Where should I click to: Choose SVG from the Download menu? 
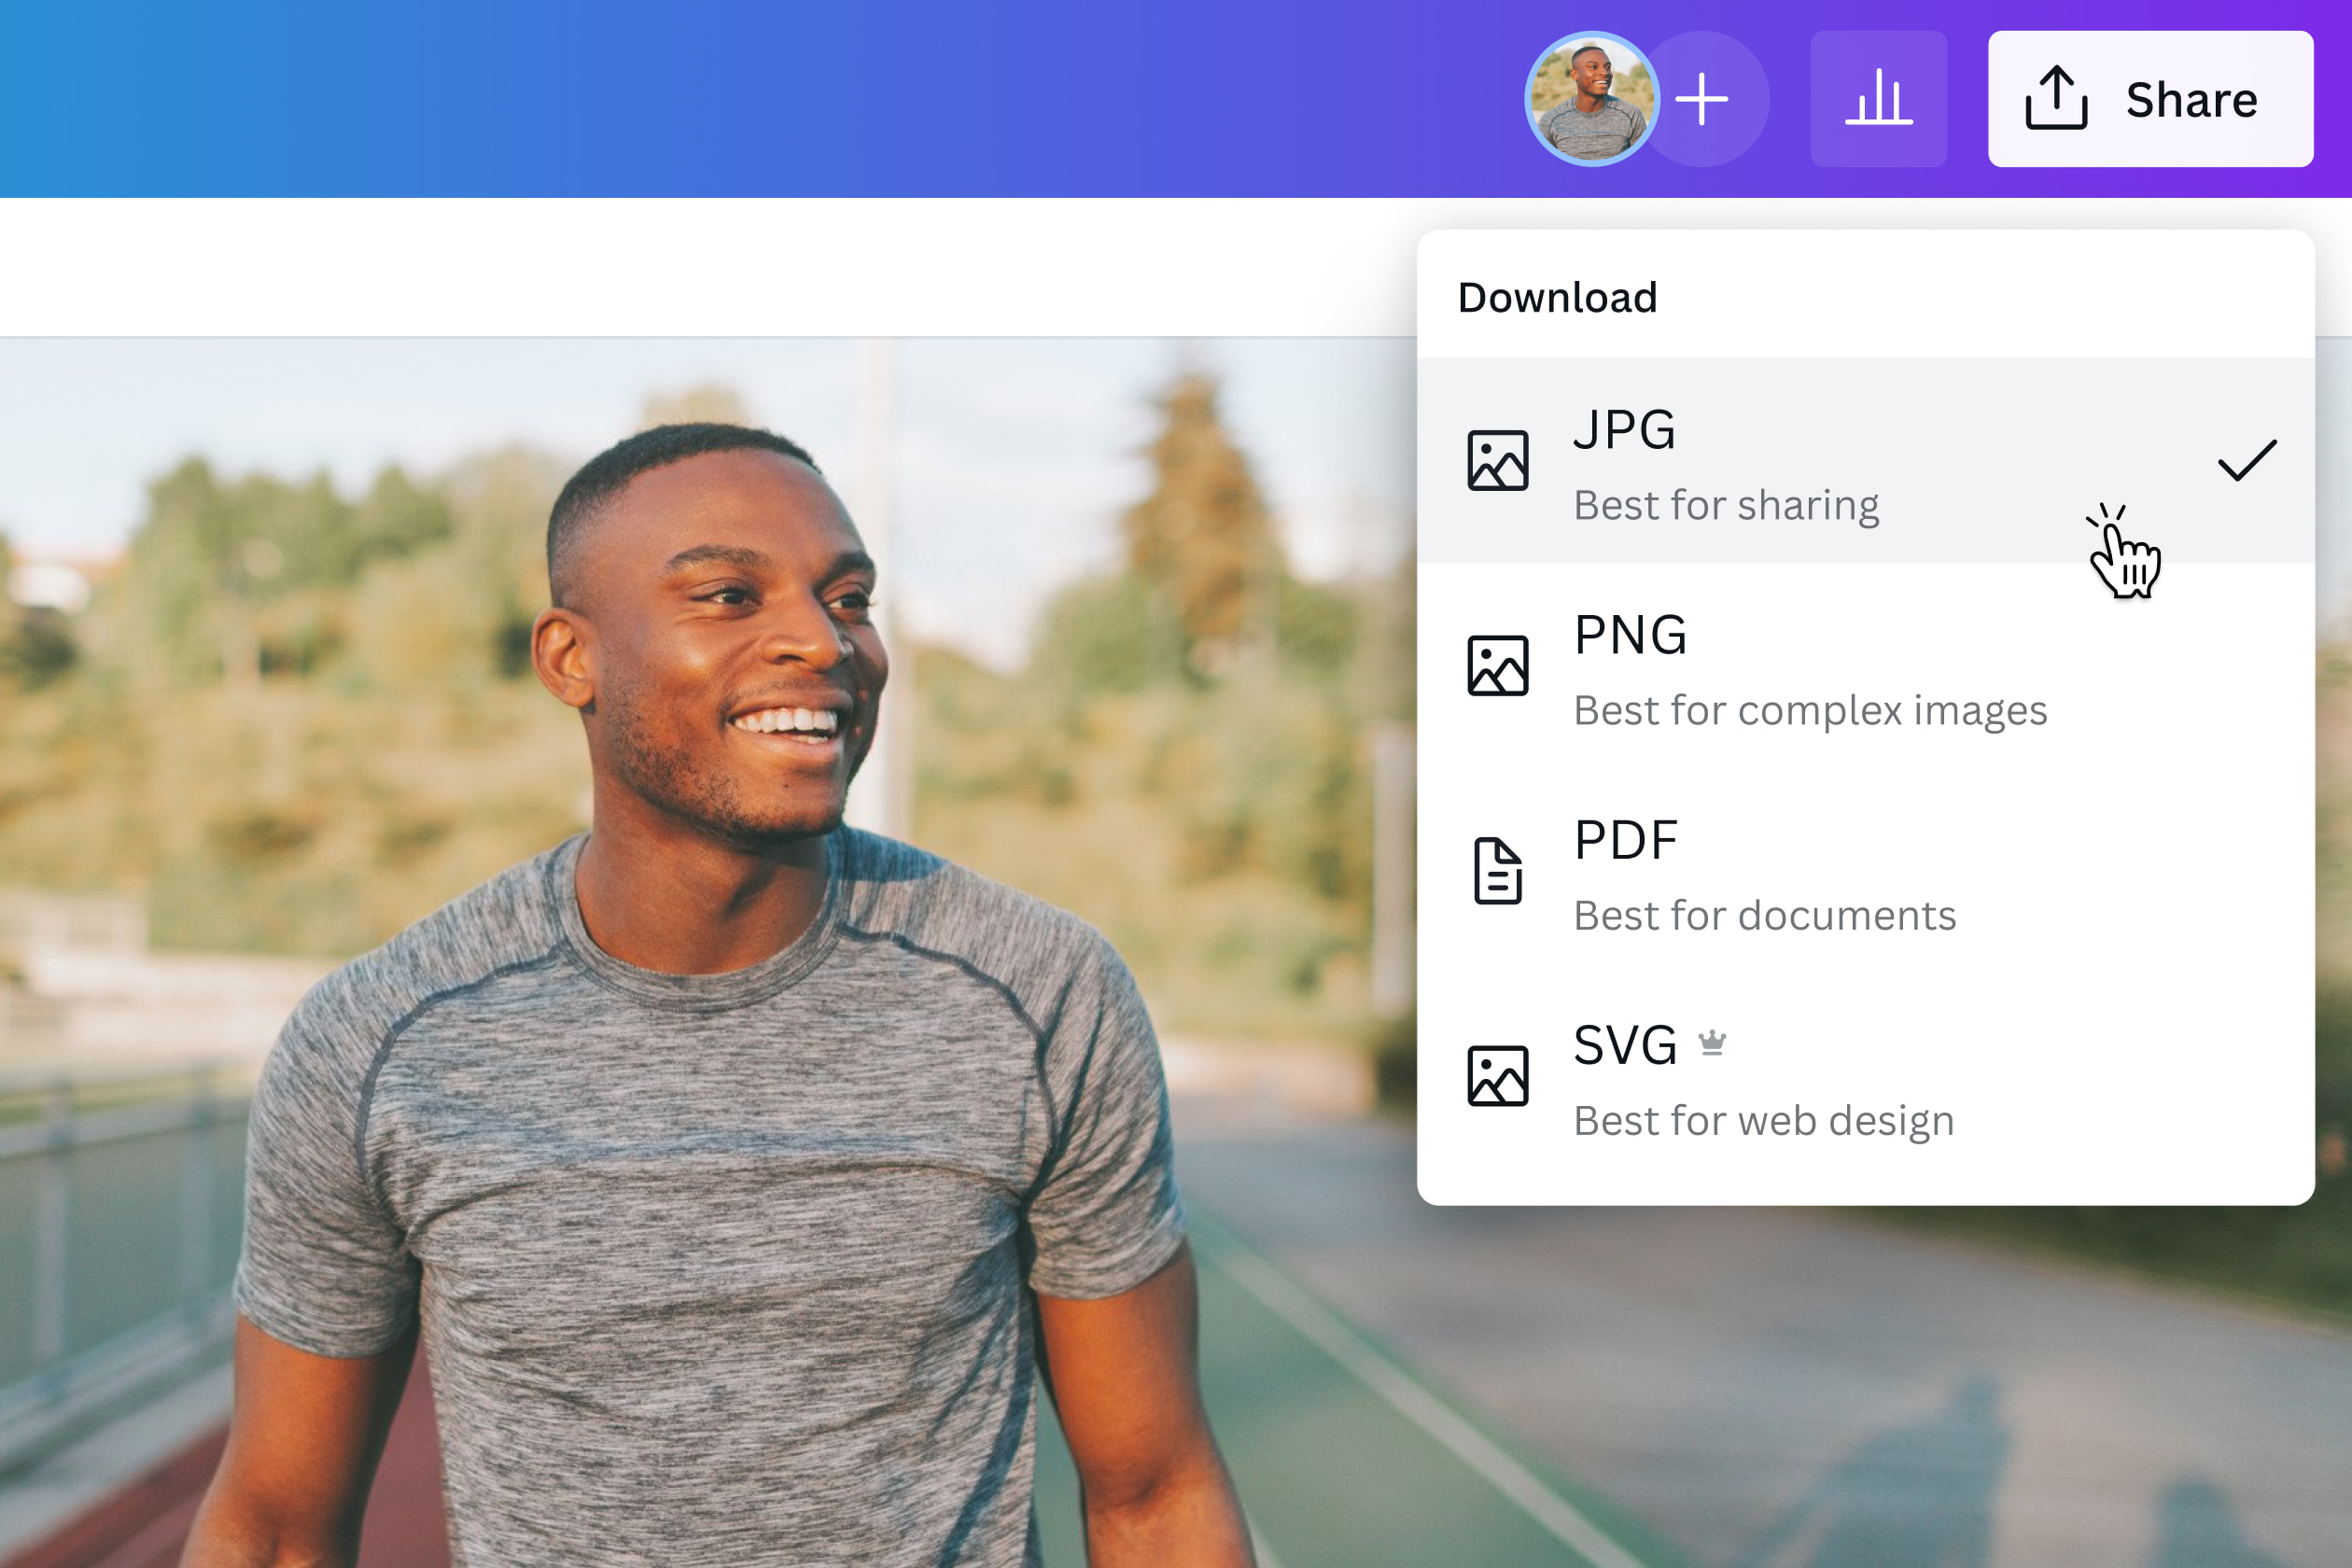pyautogui.click(x=1800, y=1078)
